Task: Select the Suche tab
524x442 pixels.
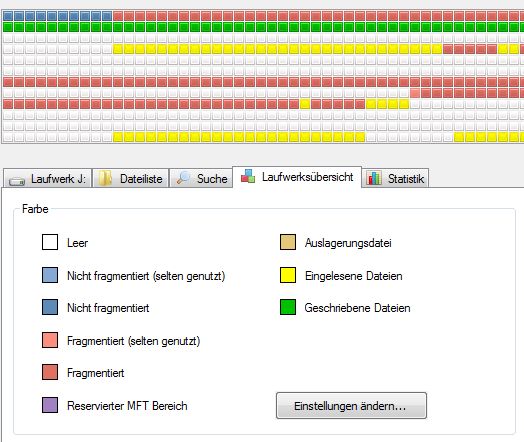Action: (201, 178)
